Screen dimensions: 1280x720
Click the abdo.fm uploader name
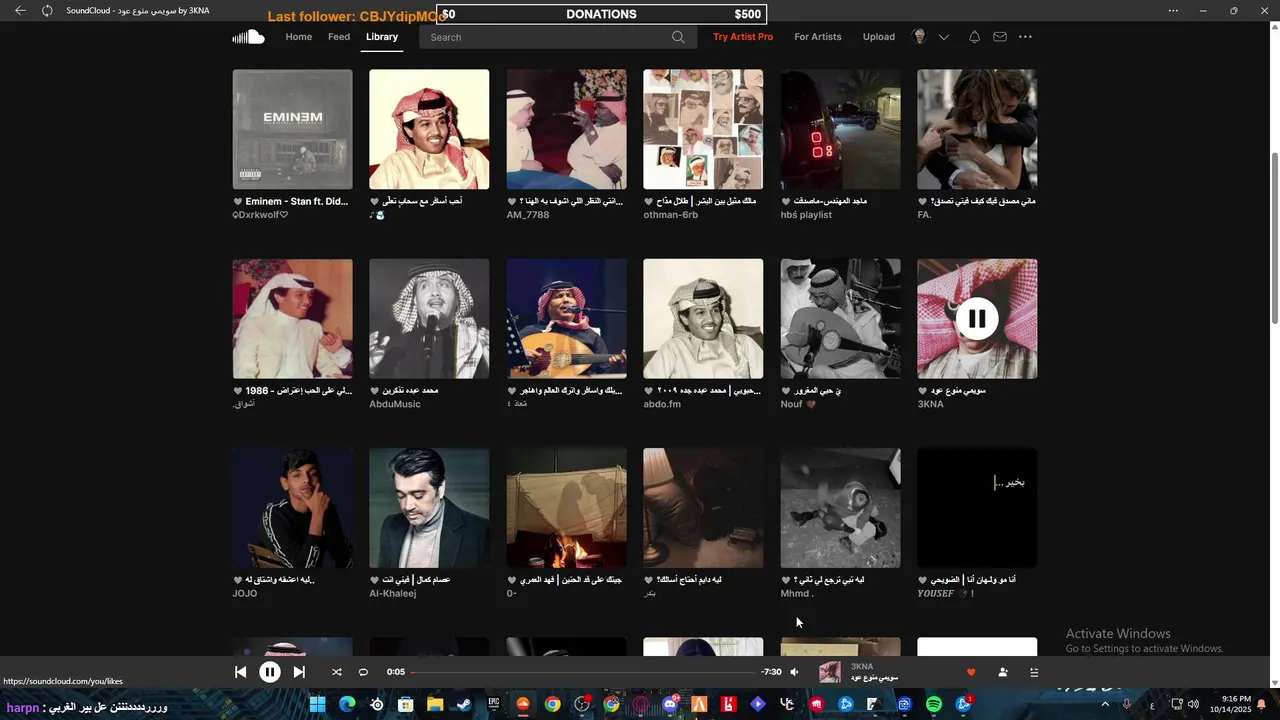[x=662, y=404]
